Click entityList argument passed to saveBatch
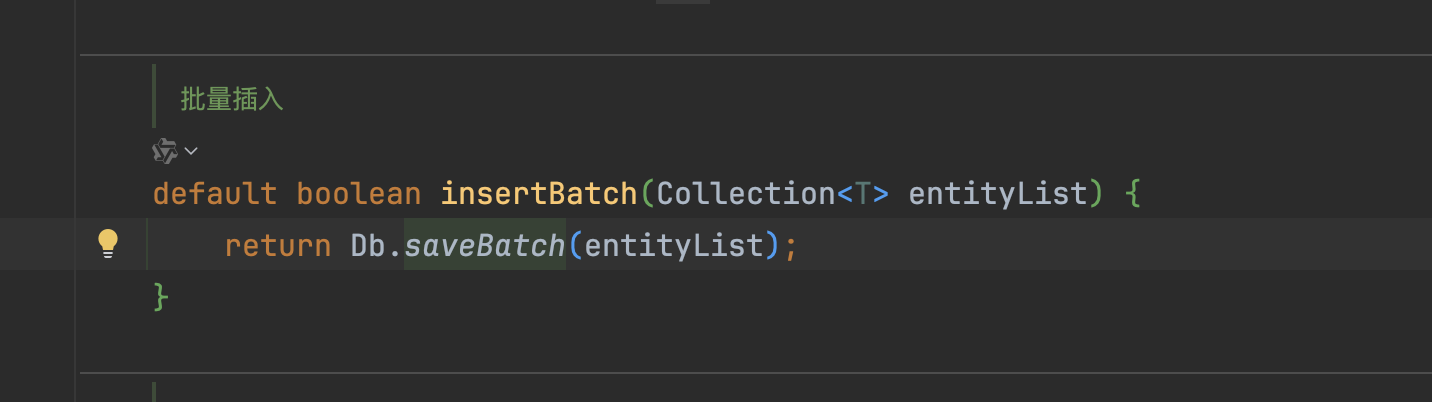This screenshot has width=1432, height=402. (x=674, y=245)
